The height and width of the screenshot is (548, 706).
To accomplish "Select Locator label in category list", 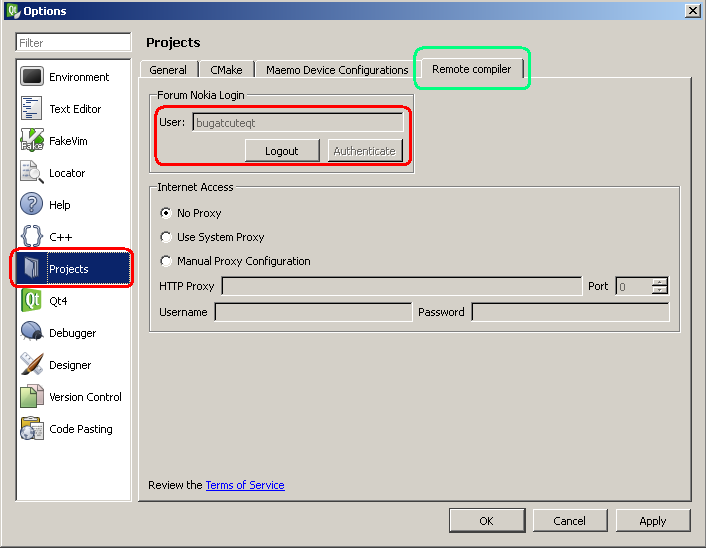I will [67, 173].
